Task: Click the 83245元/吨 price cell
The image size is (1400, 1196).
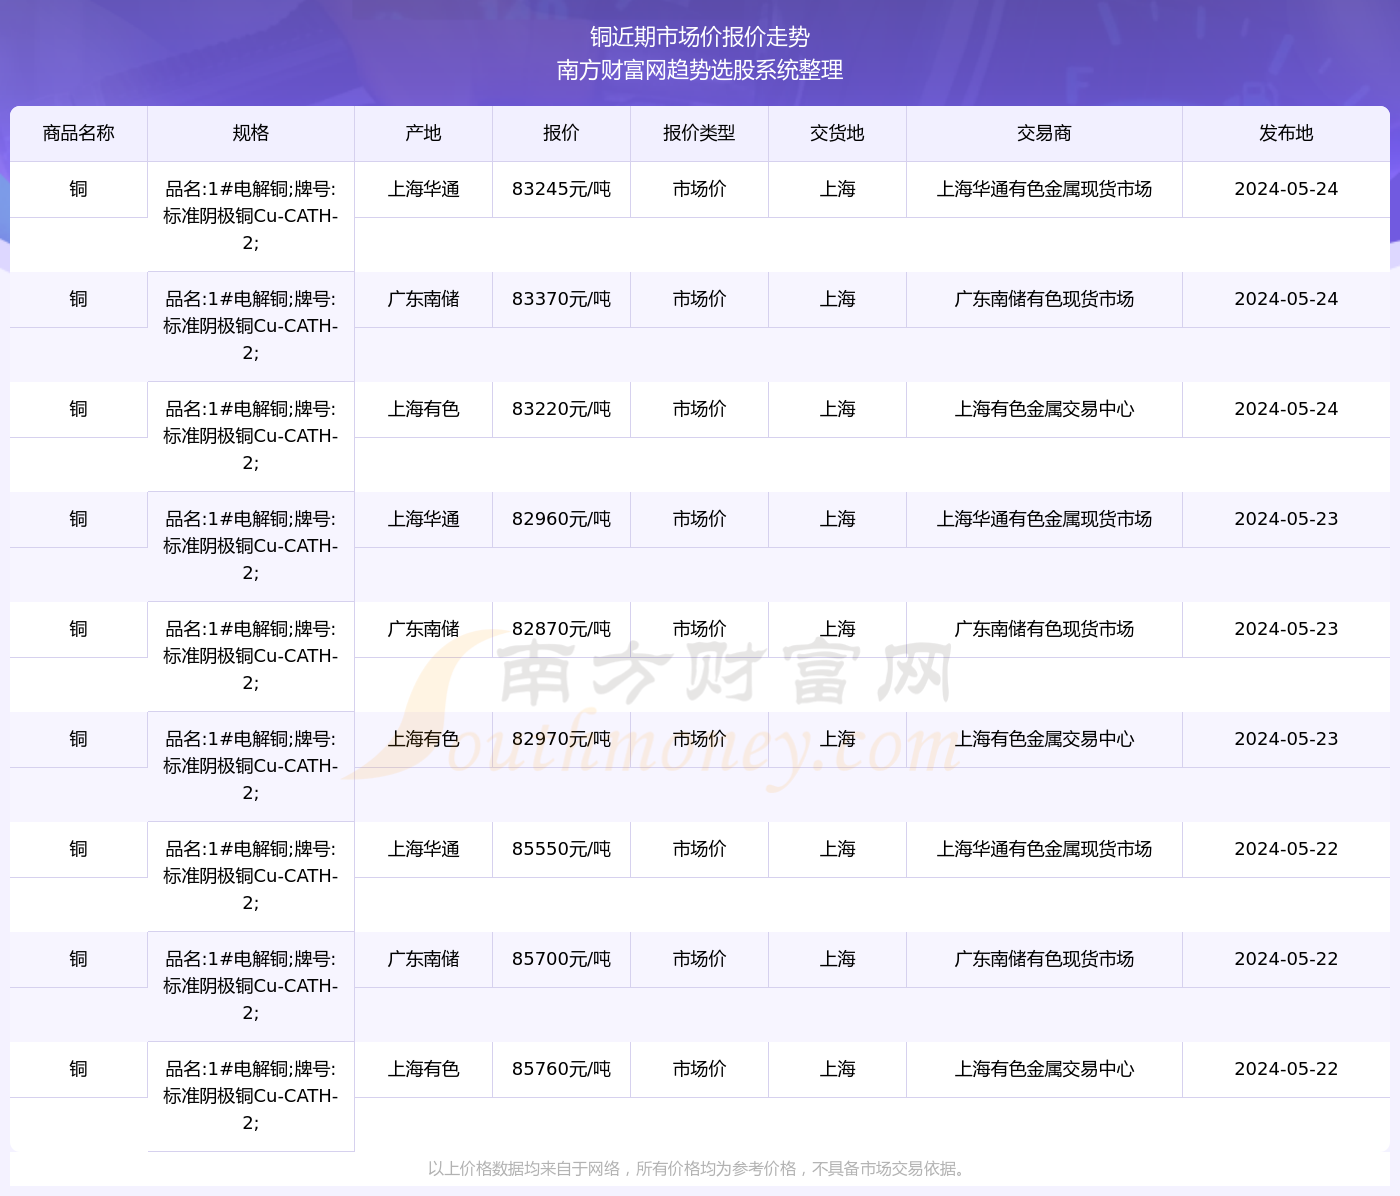Action: (x=561, y=189)
